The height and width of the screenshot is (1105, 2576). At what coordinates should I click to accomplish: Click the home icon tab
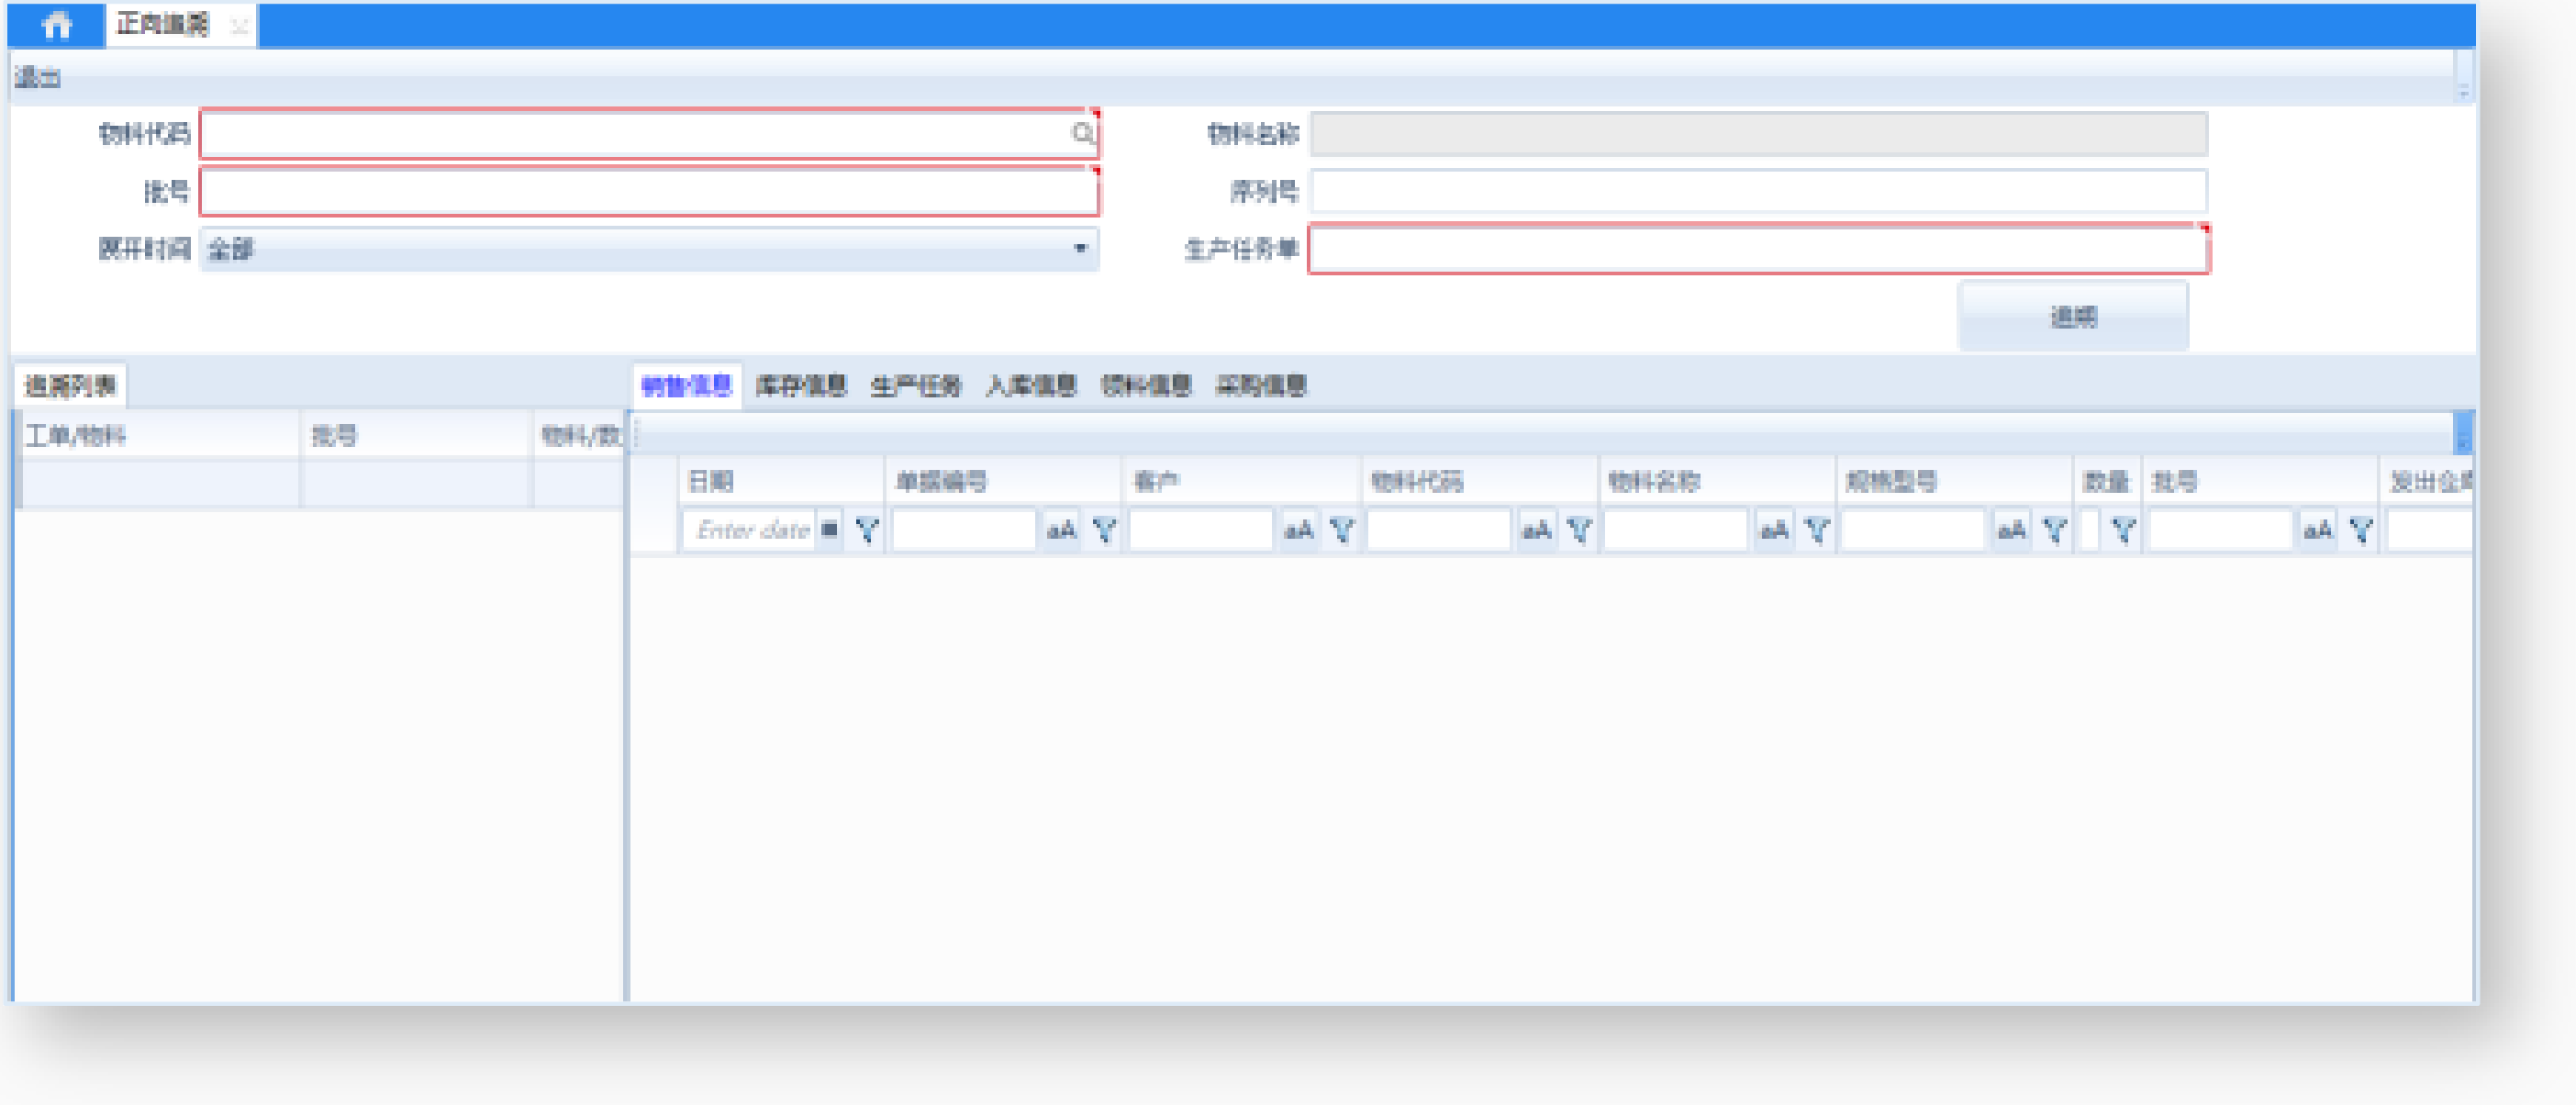tap(56, 25)
